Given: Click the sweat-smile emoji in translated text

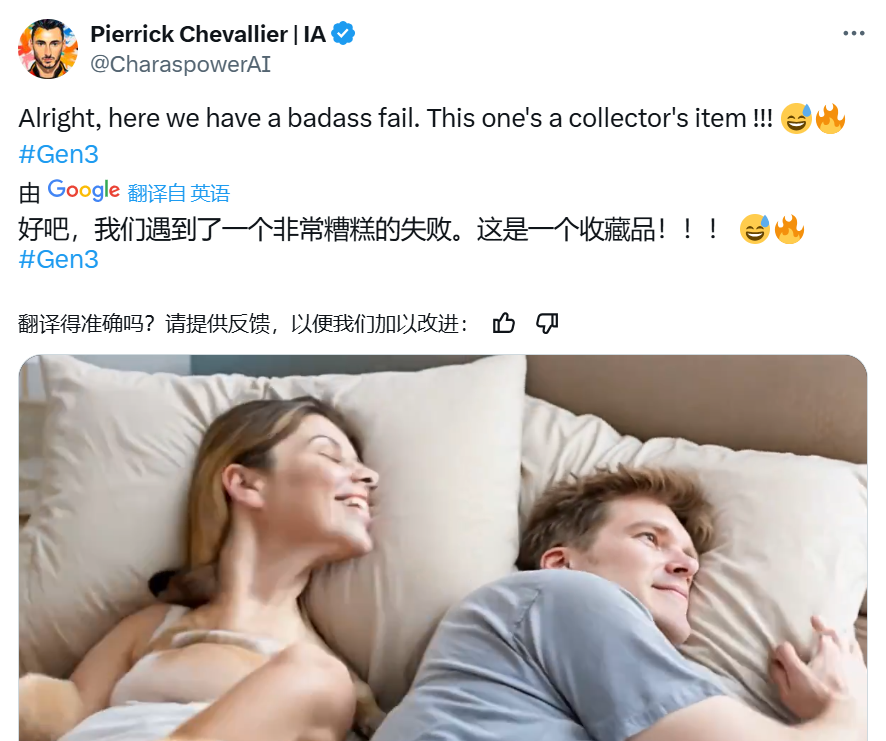Looking at the screenshot, I should click(x=755, y=229).
